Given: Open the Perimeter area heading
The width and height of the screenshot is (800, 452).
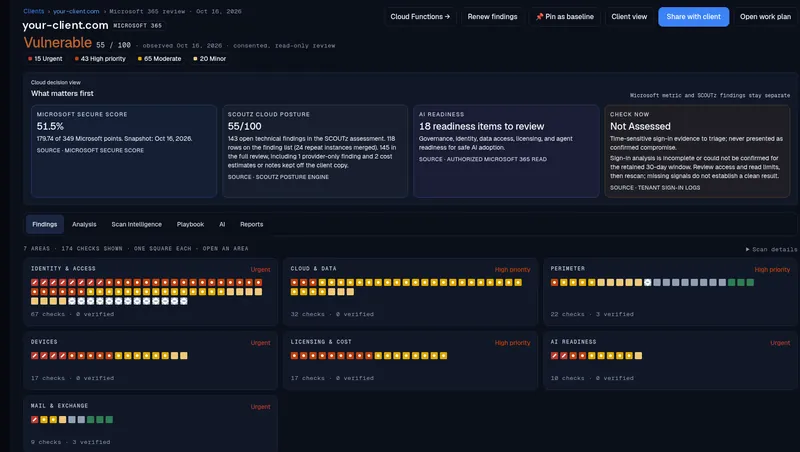Looking at the screenshot, I should click(x=567, y=268).
